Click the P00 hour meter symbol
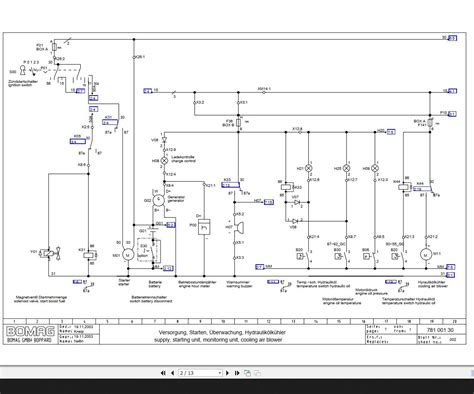This screenshot has height=394, width=474. click(x=204, y=227)
